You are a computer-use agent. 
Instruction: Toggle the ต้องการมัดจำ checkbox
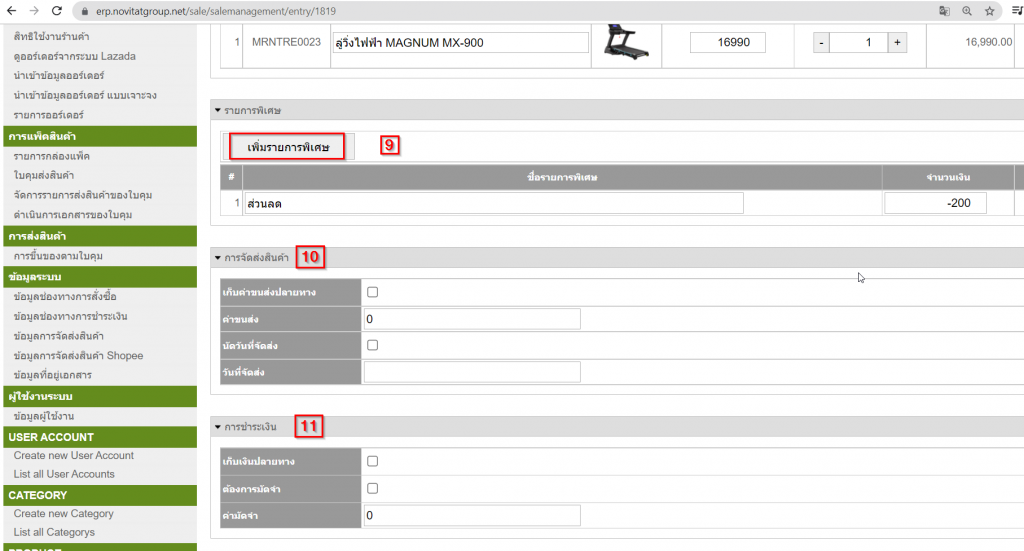click(x=372, y=489)
